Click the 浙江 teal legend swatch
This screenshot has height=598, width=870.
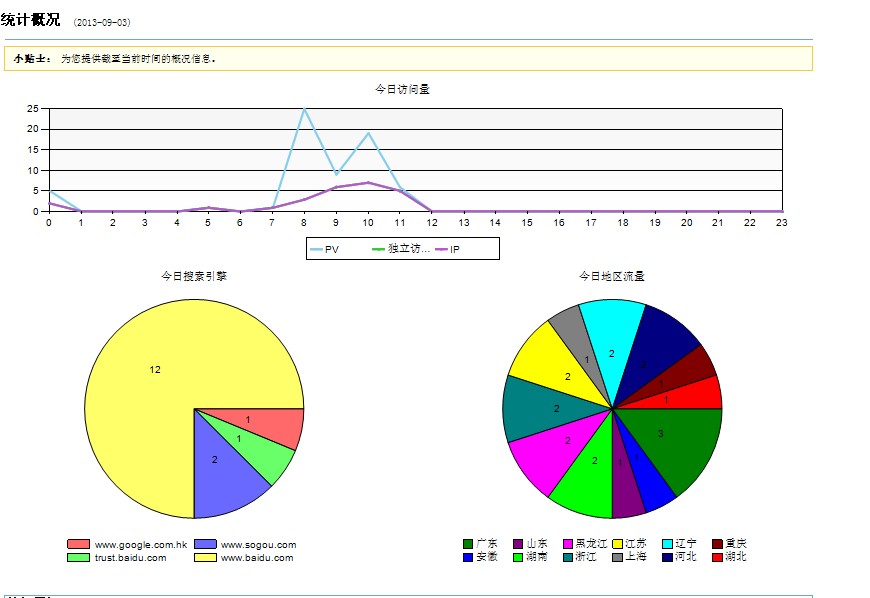coord(568,557)
